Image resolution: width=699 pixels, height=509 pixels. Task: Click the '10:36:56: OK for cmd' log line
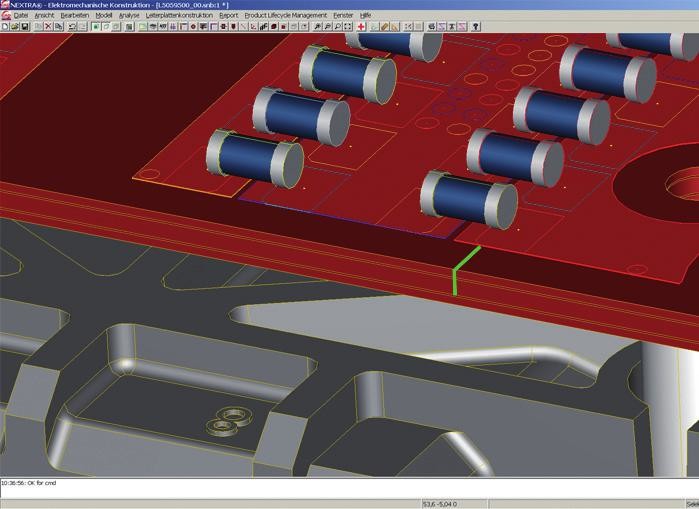[29, 483]
